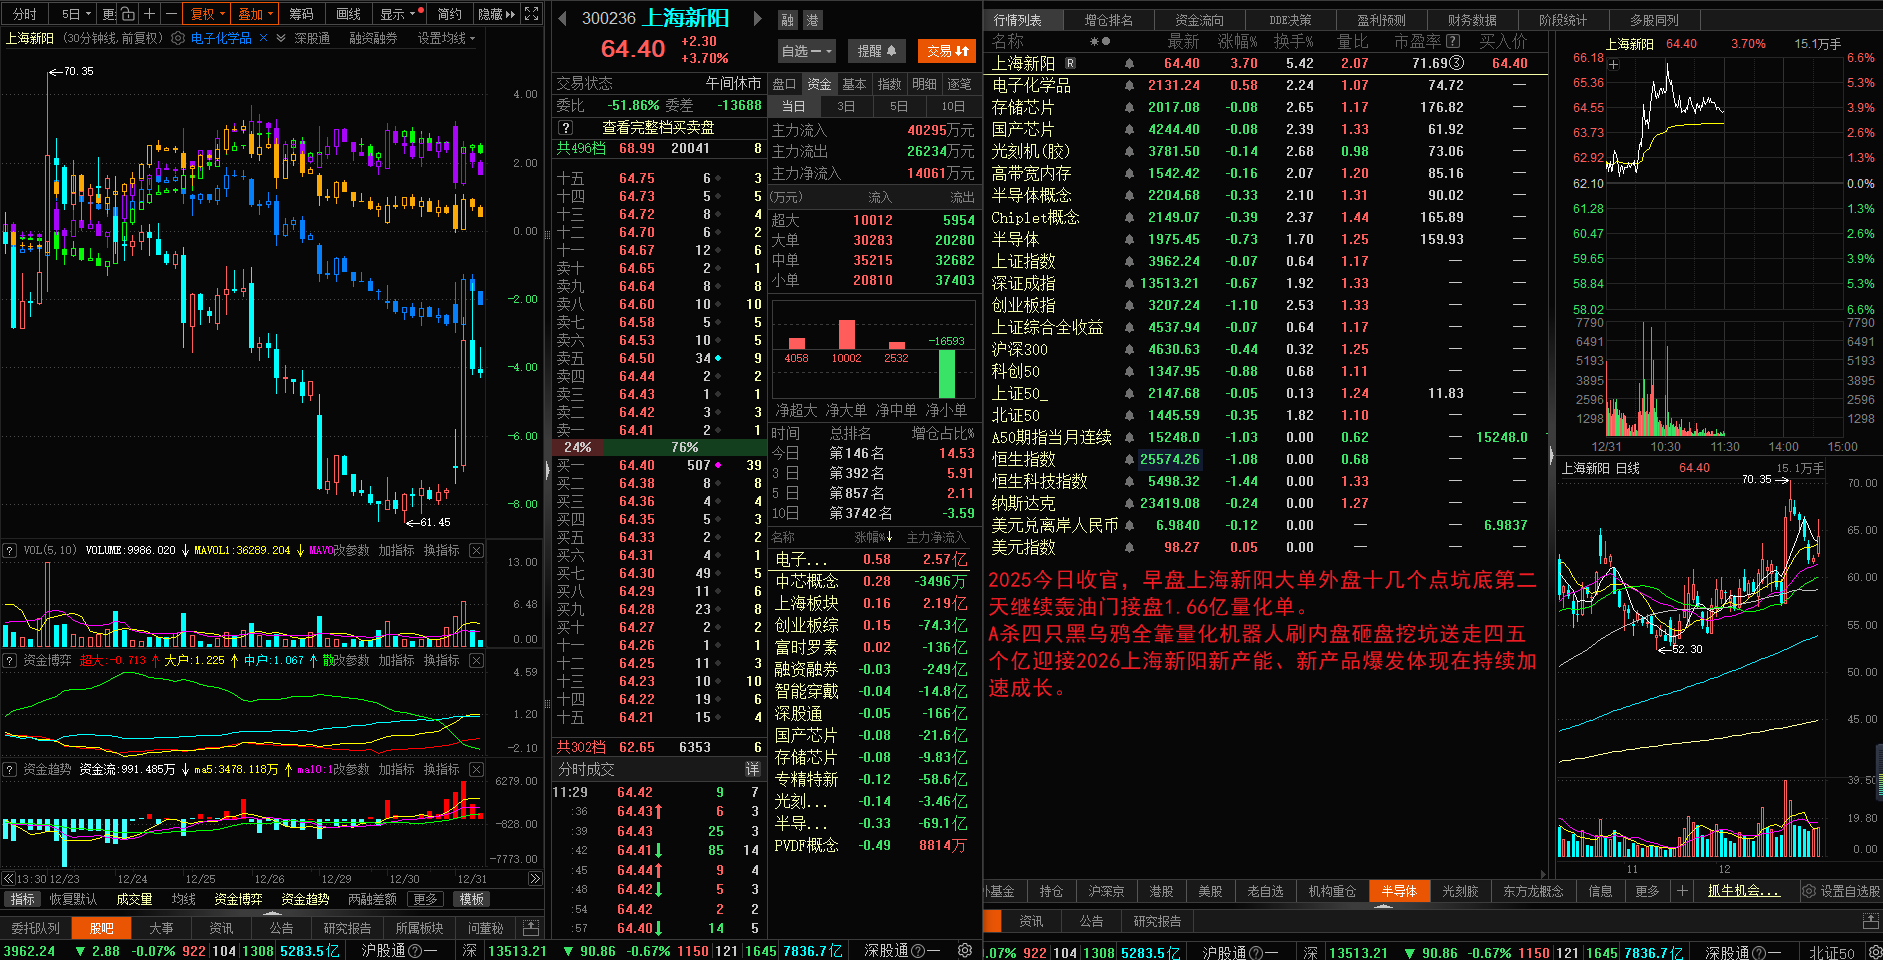Expand bottom-left panel via up arrow handle
The height and width of the screenshot is (960, 1883).
pyautogui.click(x=272, y=913)
